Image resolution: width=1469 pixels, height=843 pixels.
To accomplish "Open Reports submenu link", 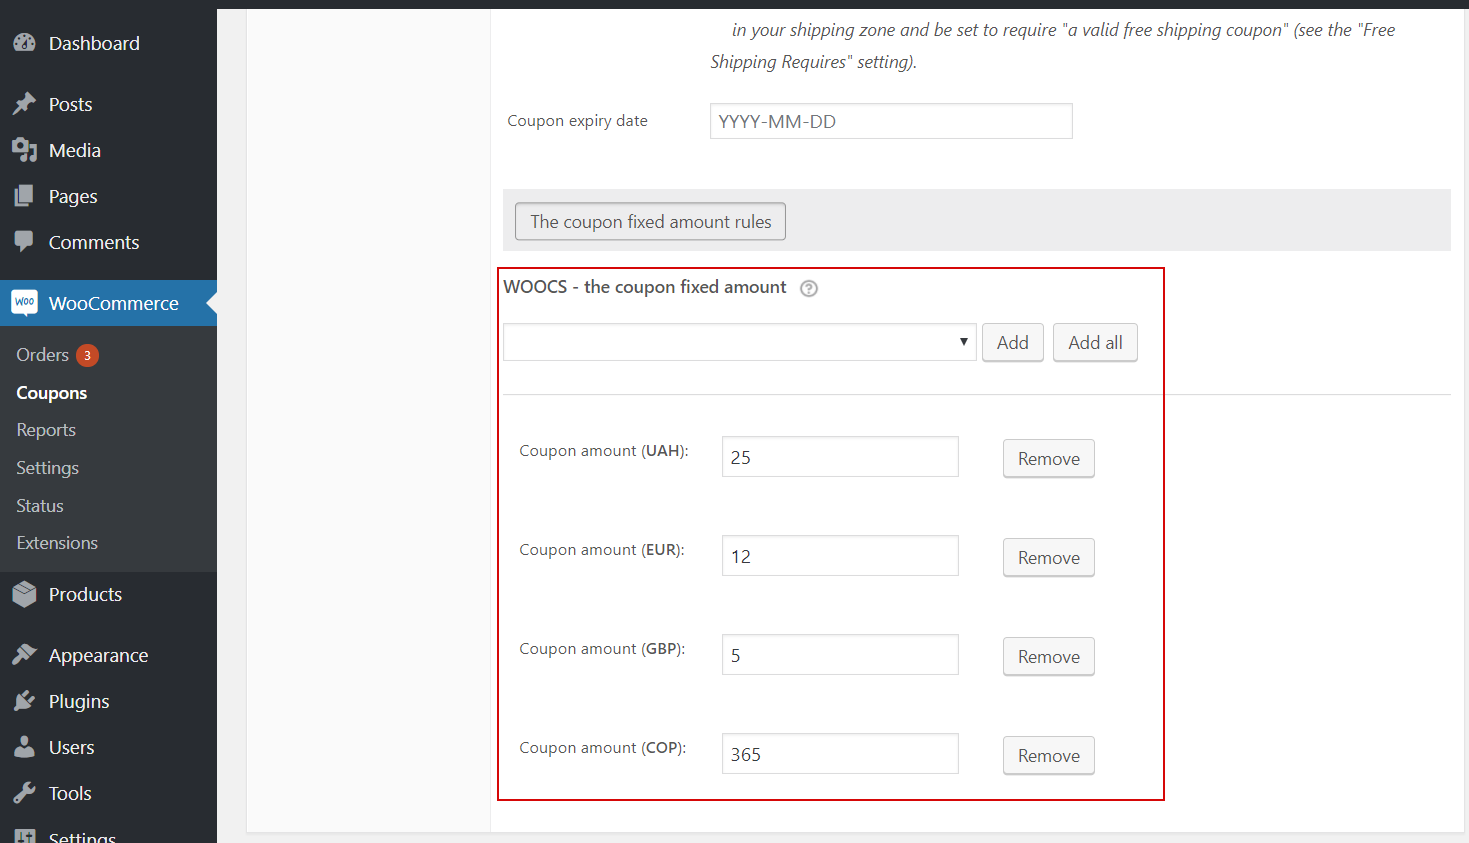I will tap(46, 430).
